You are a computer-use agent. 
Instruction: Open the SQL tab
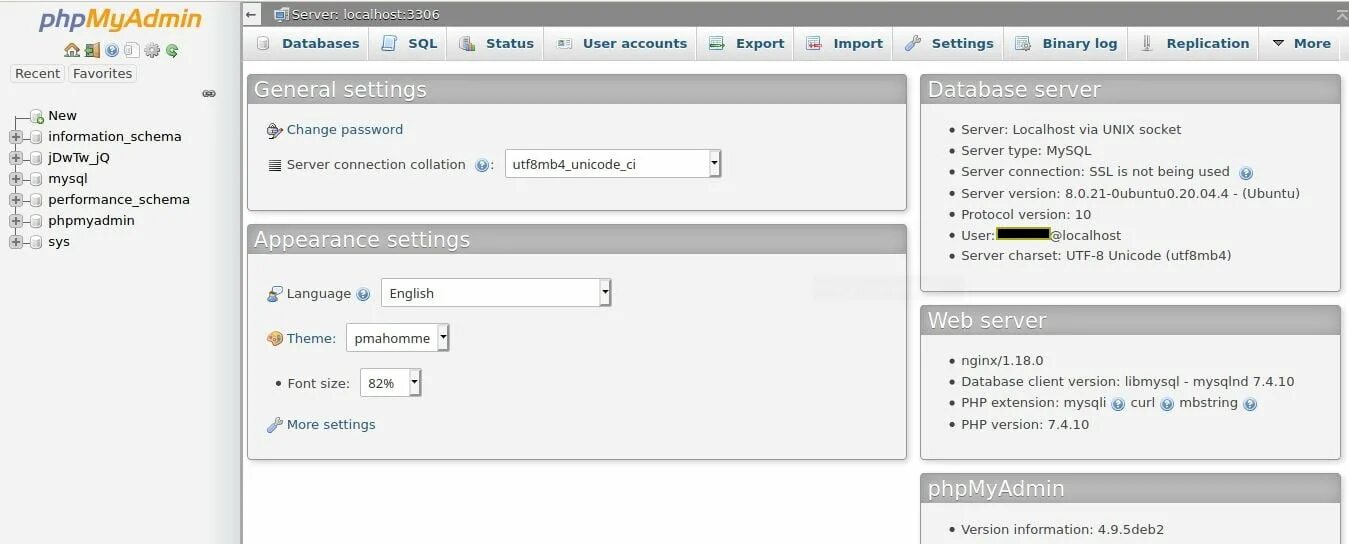tap(409, 43)
